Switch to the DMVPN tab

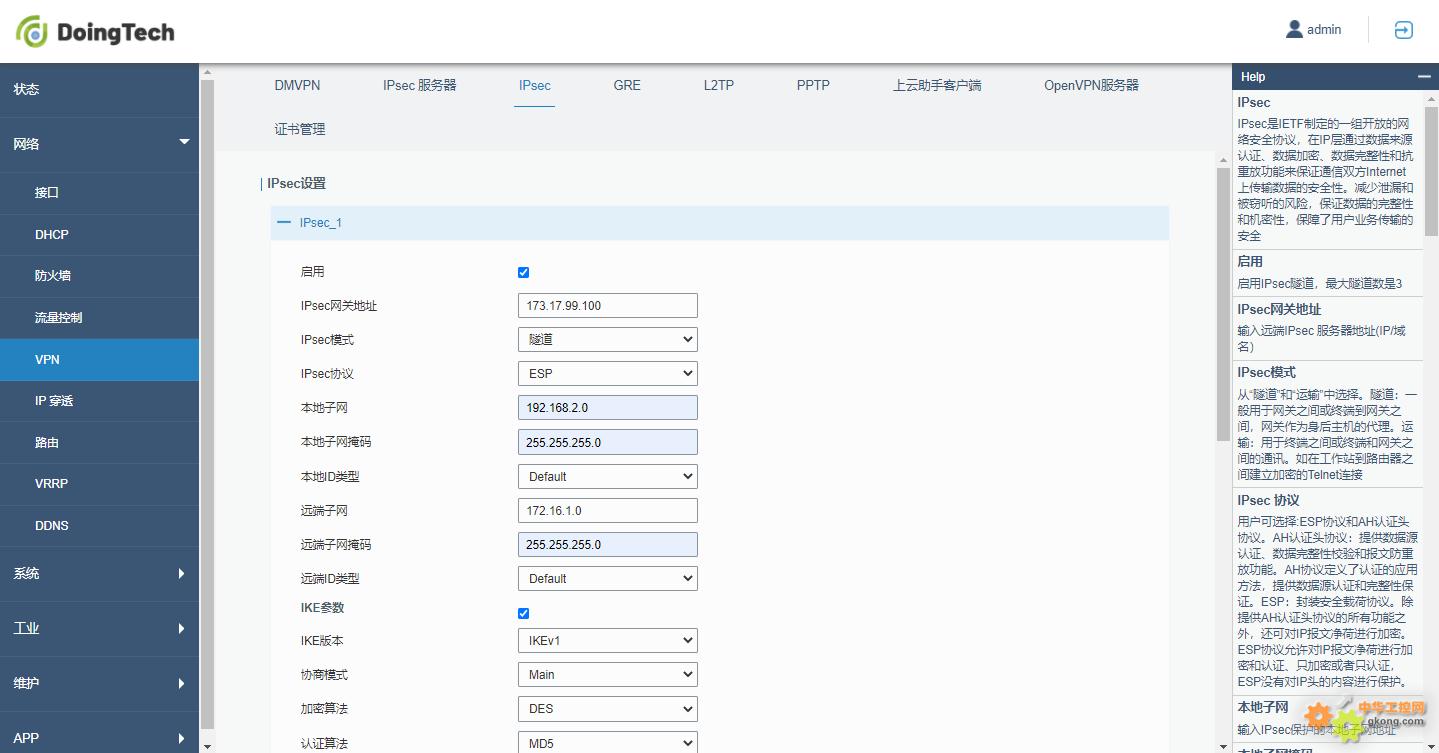coord(297,85)
